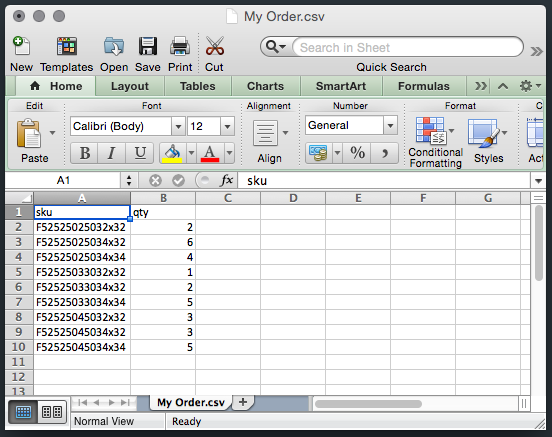Switch to the Formulas ribbon tab
This screenshot has height=437, width=552.
tap(424, 86)
